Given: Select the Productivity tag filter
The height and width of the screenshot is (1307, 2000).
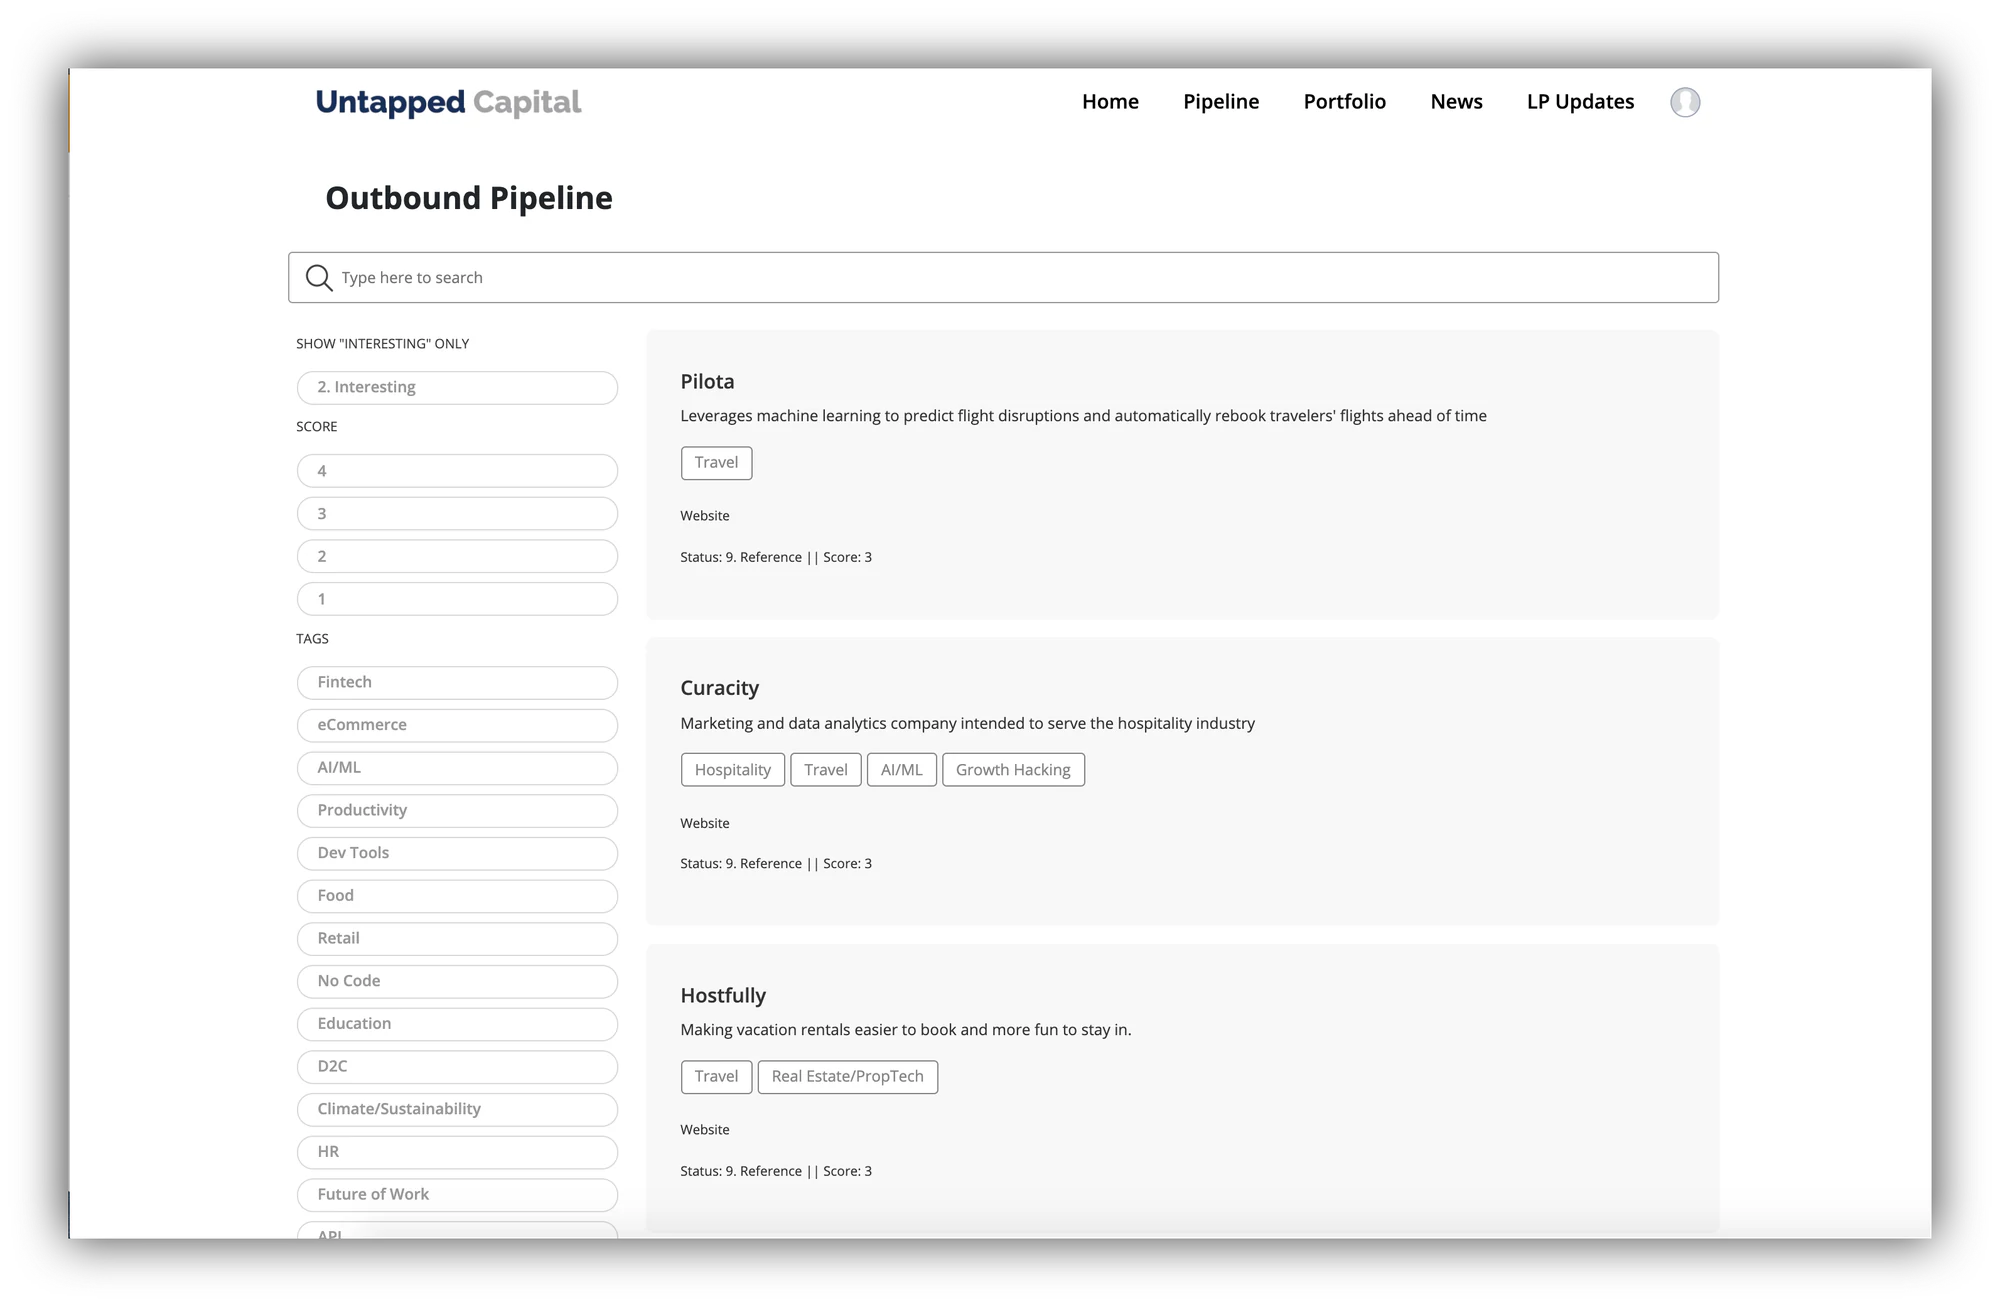Looking at the screenshot, I should [457, 811].
